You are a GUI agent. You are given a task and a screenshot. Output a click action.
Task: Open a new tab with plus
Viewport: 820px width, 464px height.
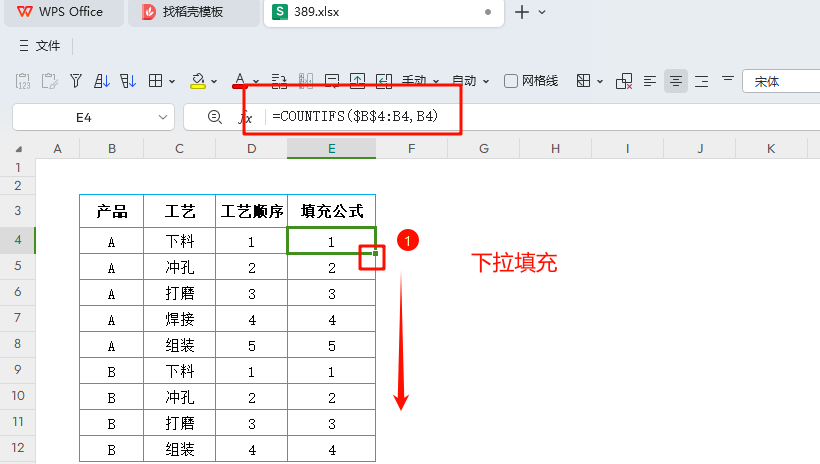(x=521, y=12)
